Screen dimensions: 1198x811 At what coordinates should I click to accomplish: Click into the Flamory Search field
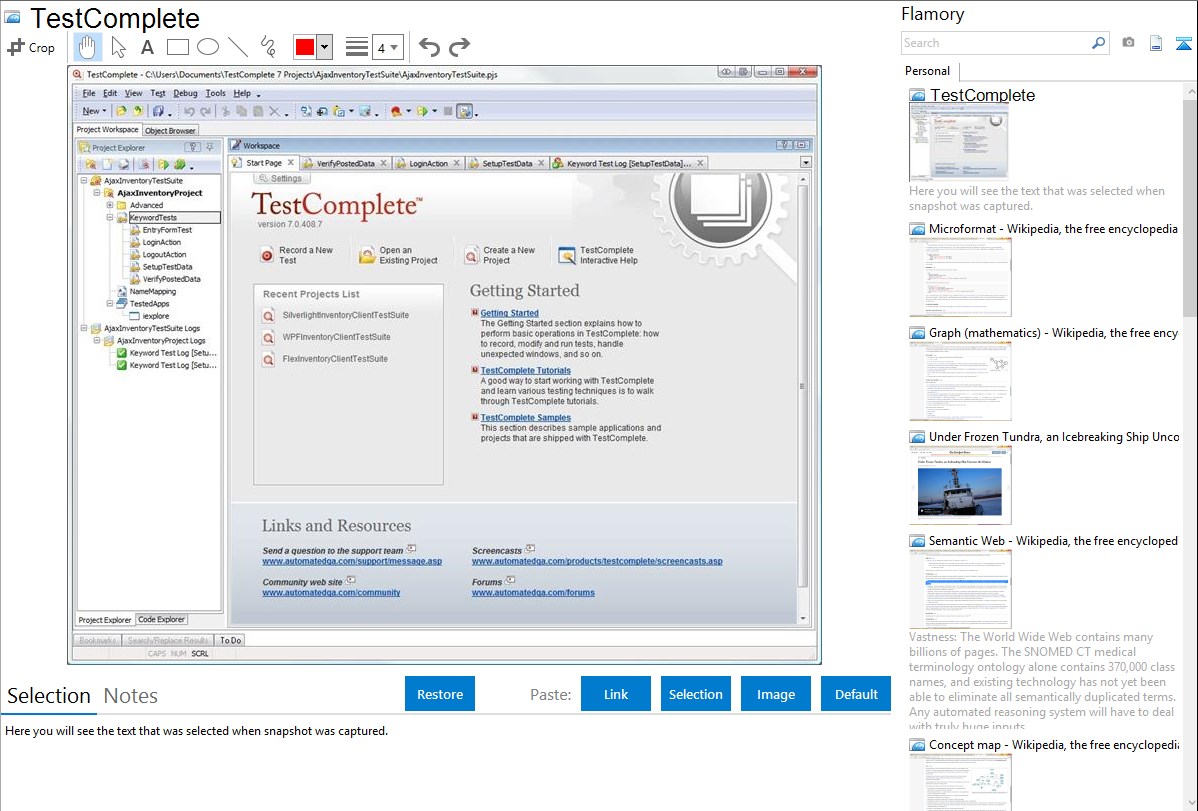(995, 43)
